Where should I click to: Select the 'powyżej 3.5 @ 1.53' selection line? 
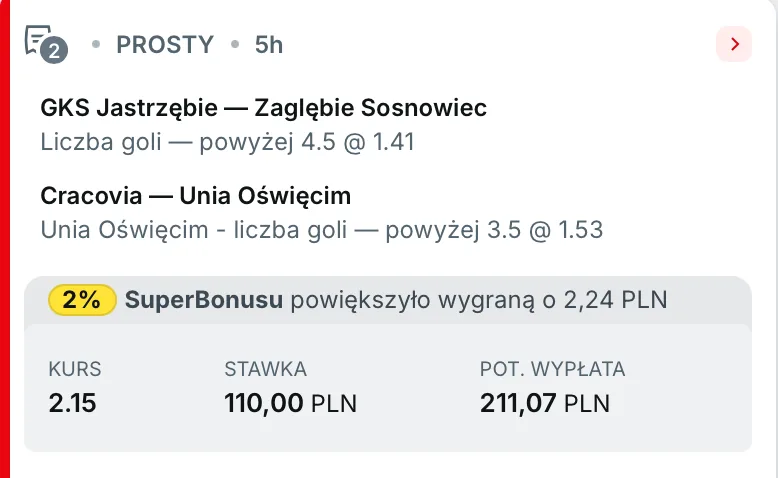click(x=322, y=229)
